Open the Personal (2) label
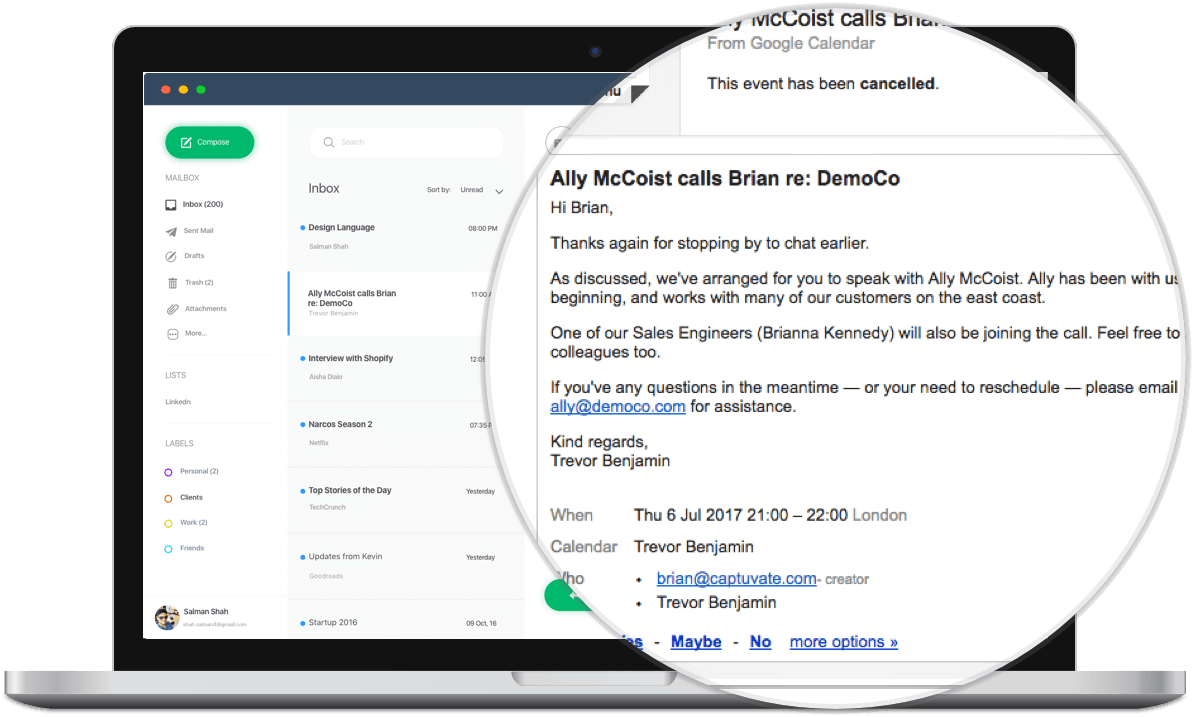Screen dimensions: 1194x717 click(x=200, y=472)
